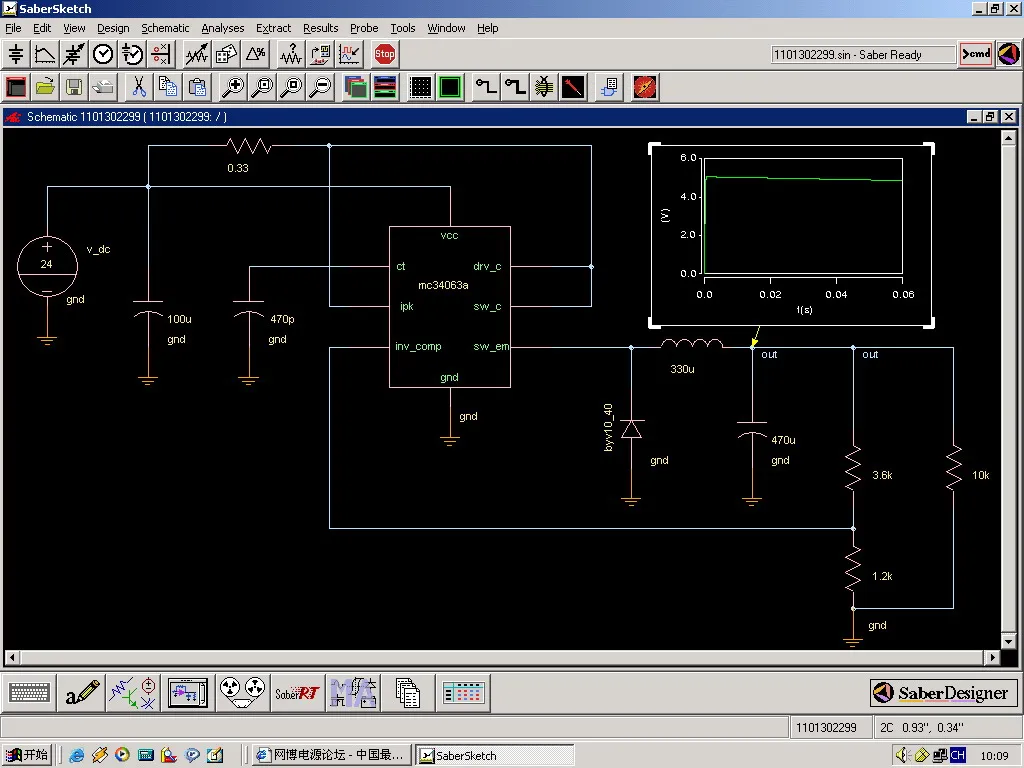Click the varying capacitor analysis toolbar icon
This screenshot has height=768, width=1024.
[x=74, y=54]
